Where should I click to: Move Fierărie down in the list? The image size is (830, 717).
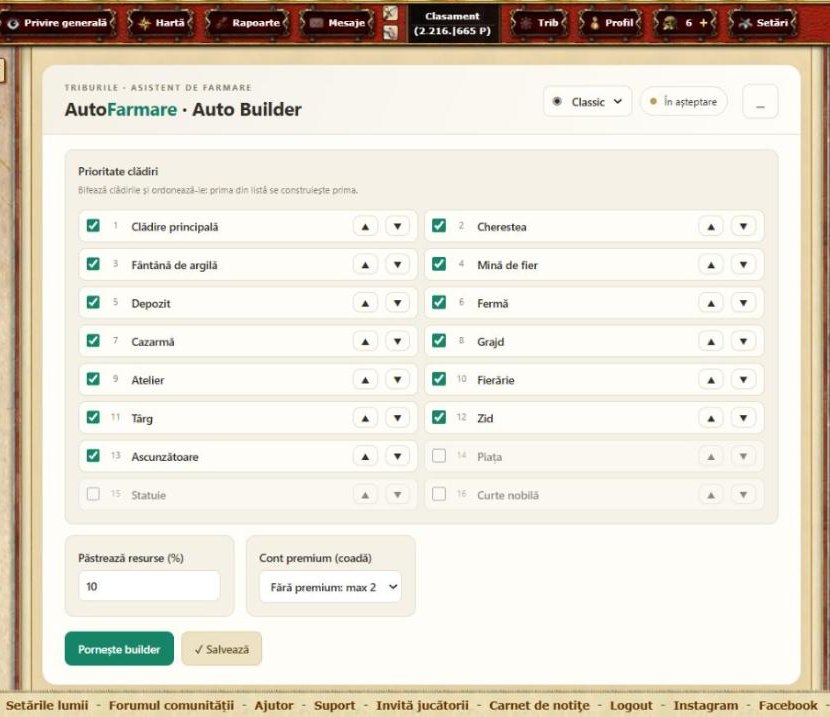point(744,379)
